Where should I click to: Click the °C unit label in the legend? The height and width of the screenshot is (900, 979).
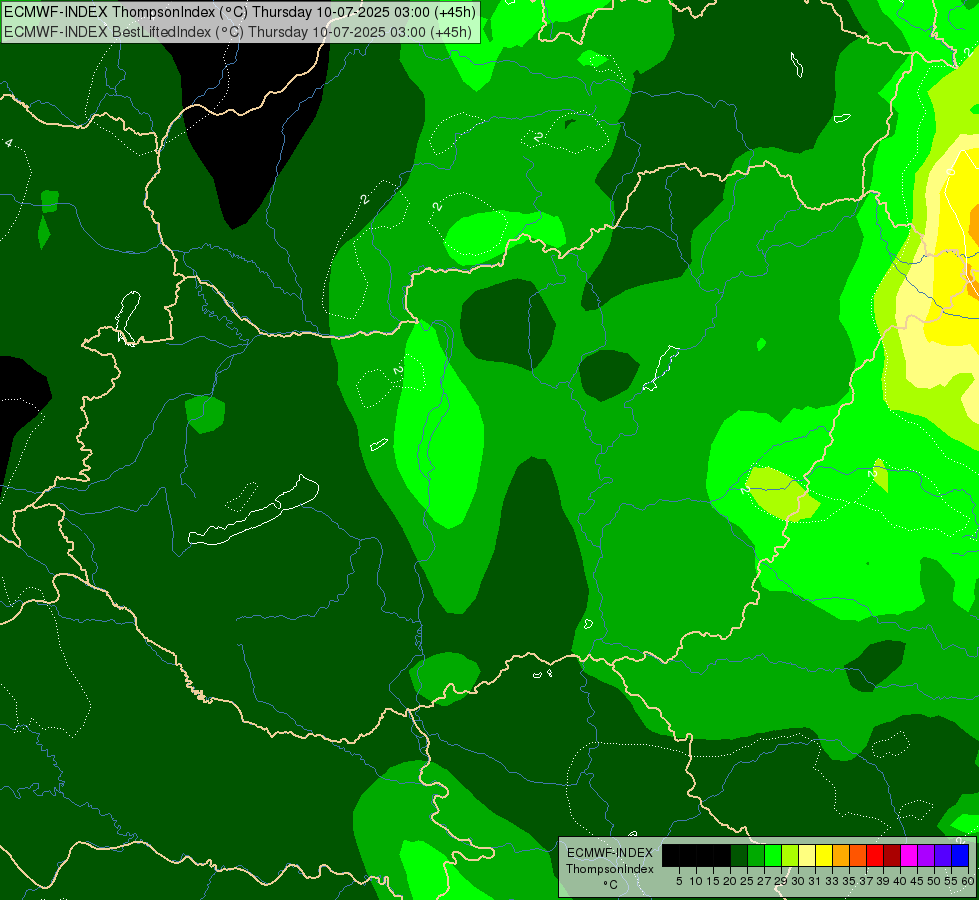coord(611,884)
